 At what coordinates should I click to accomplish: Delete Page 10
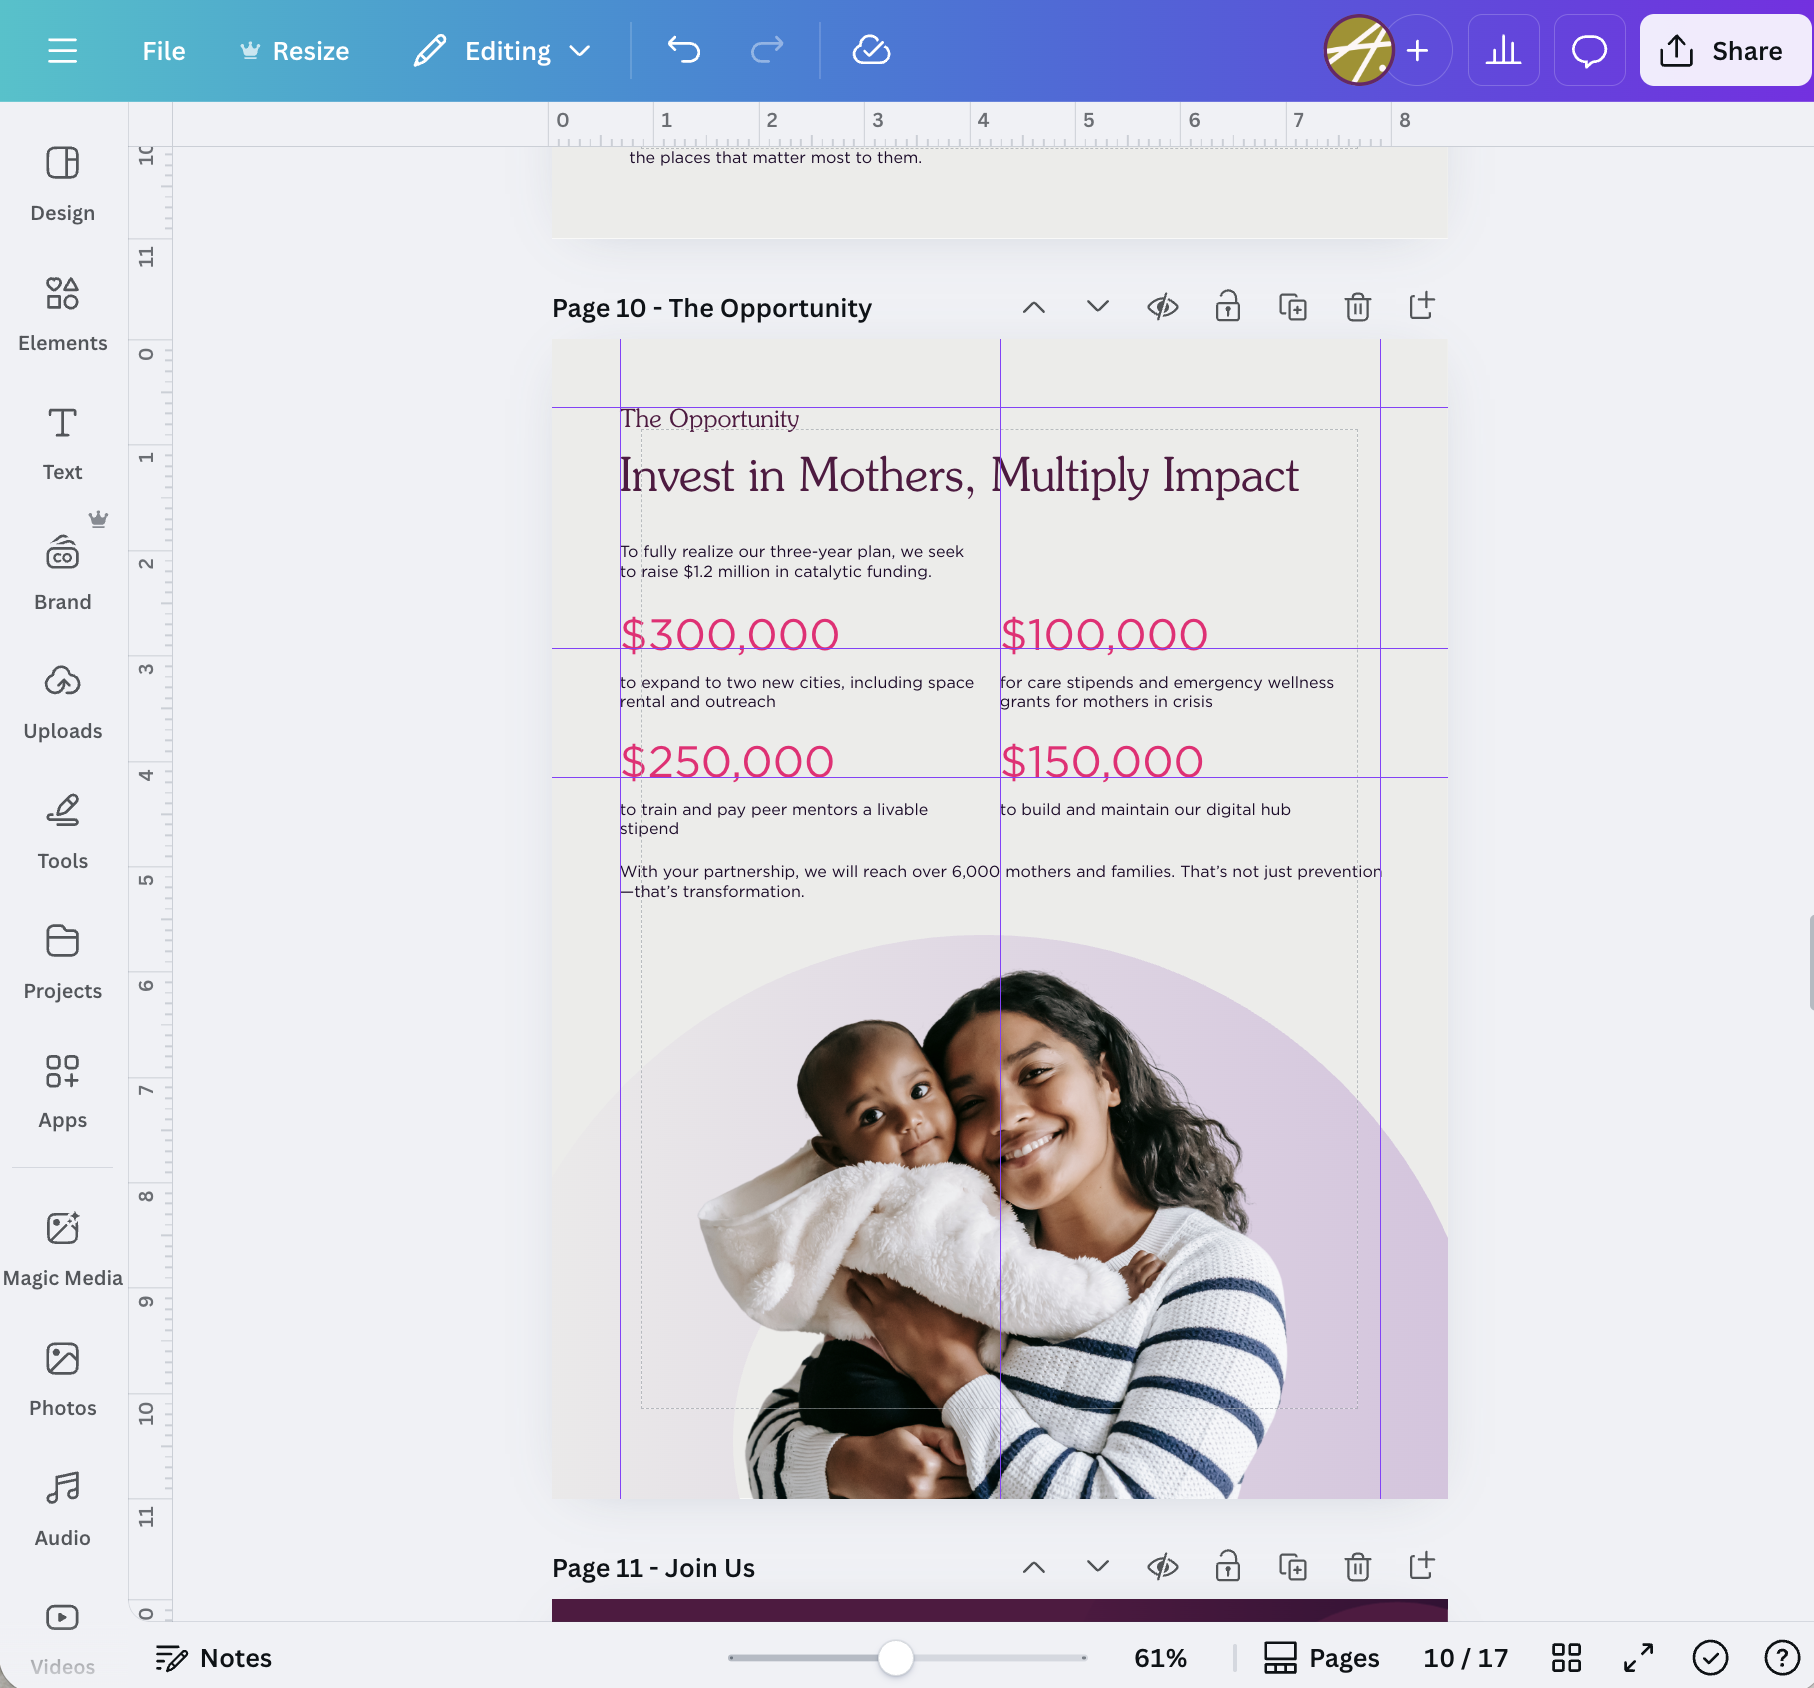tap(1357, 307)
